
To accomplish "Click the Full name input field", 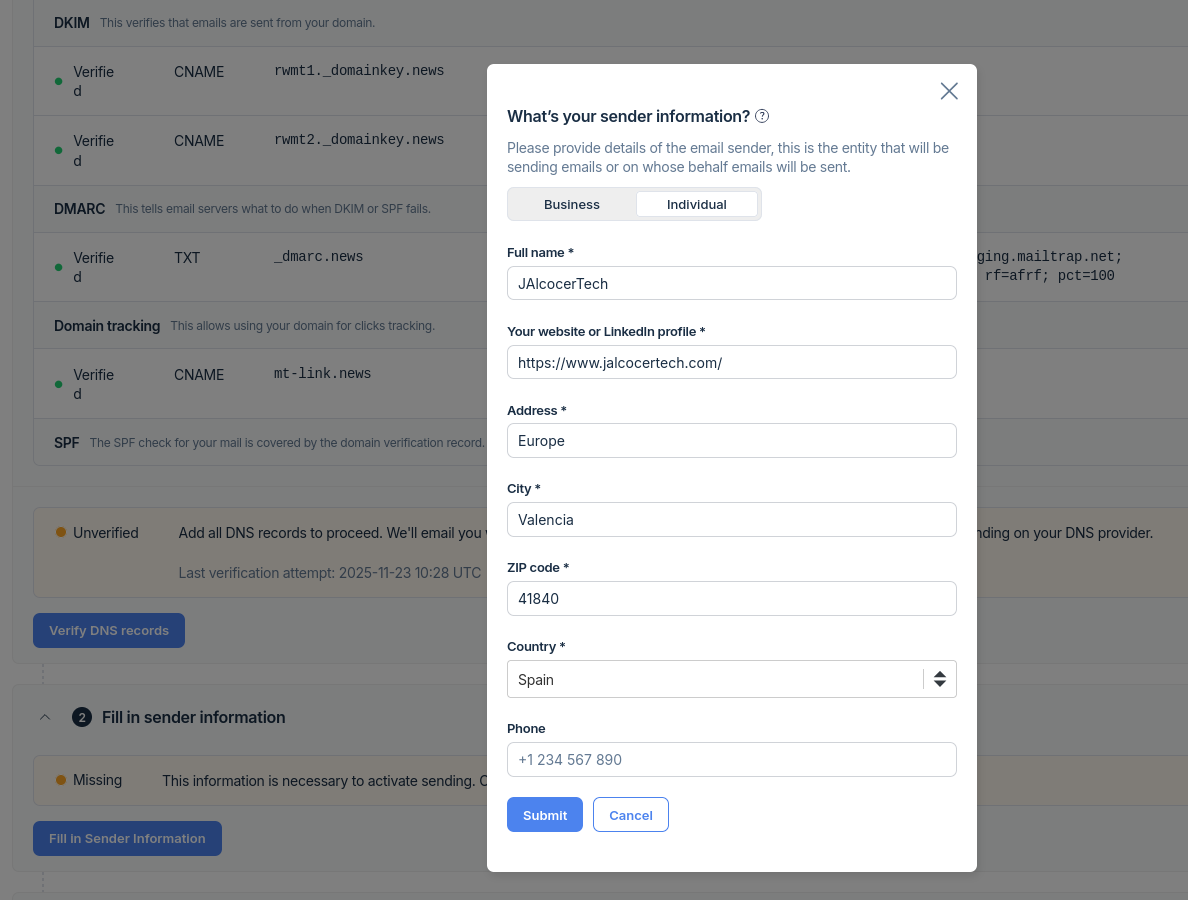I will pyautogui.click(x=731, y=283).
